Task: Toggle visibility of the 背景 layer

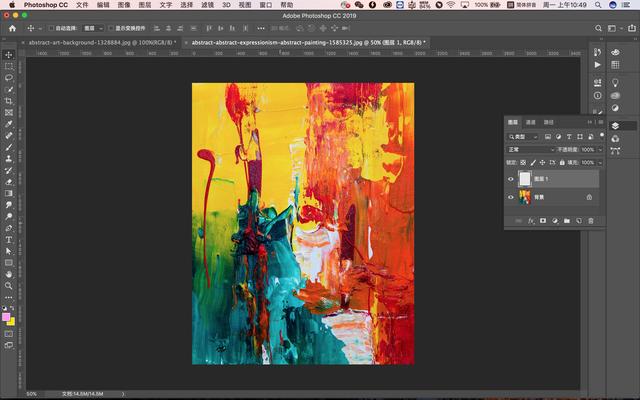Action: (511, 197)
